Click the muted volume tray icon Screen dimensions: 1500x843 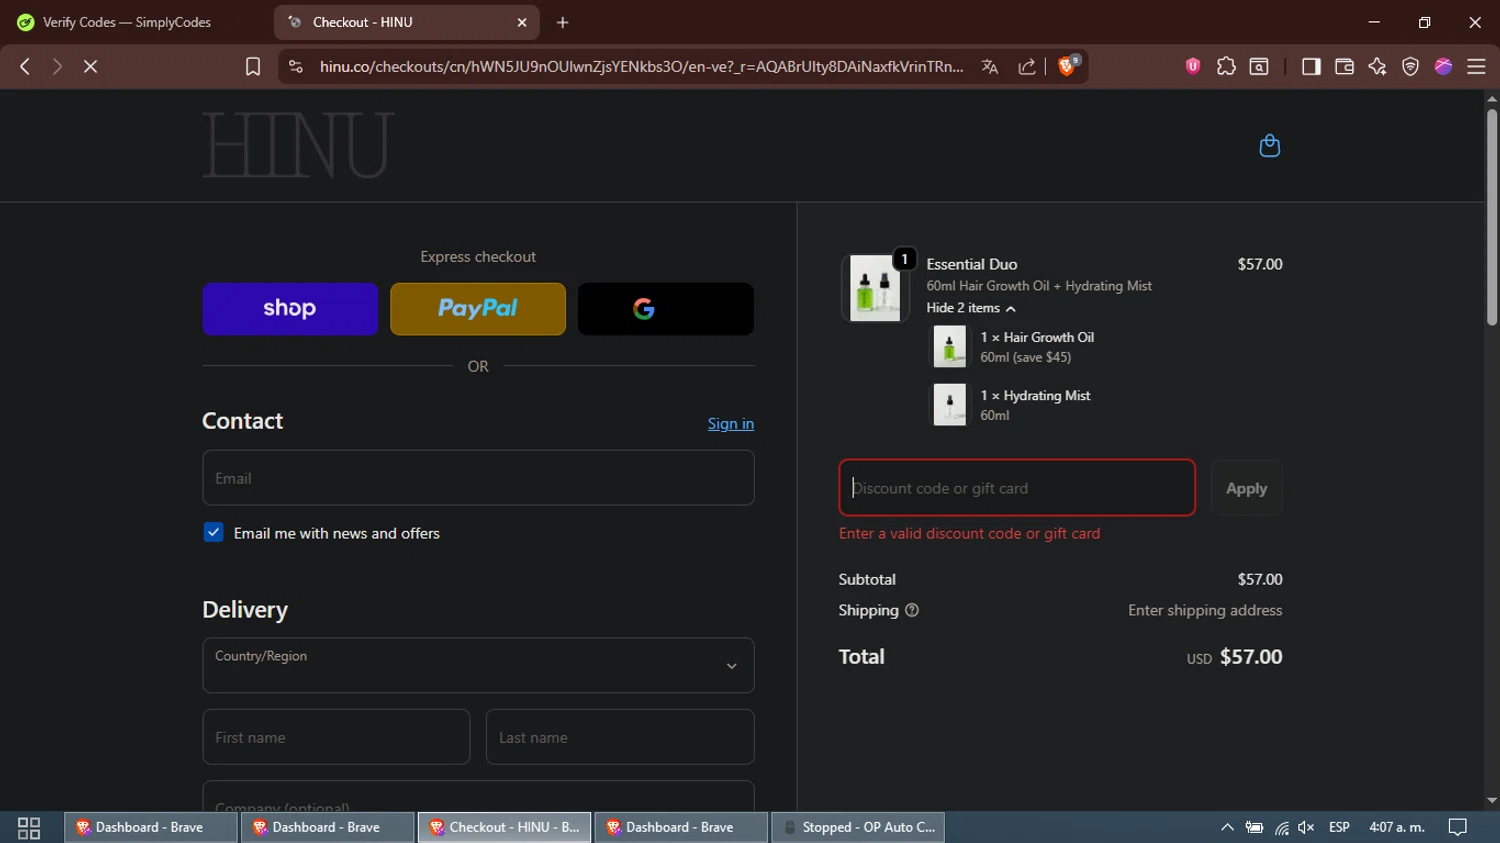tap(1306, 828)
